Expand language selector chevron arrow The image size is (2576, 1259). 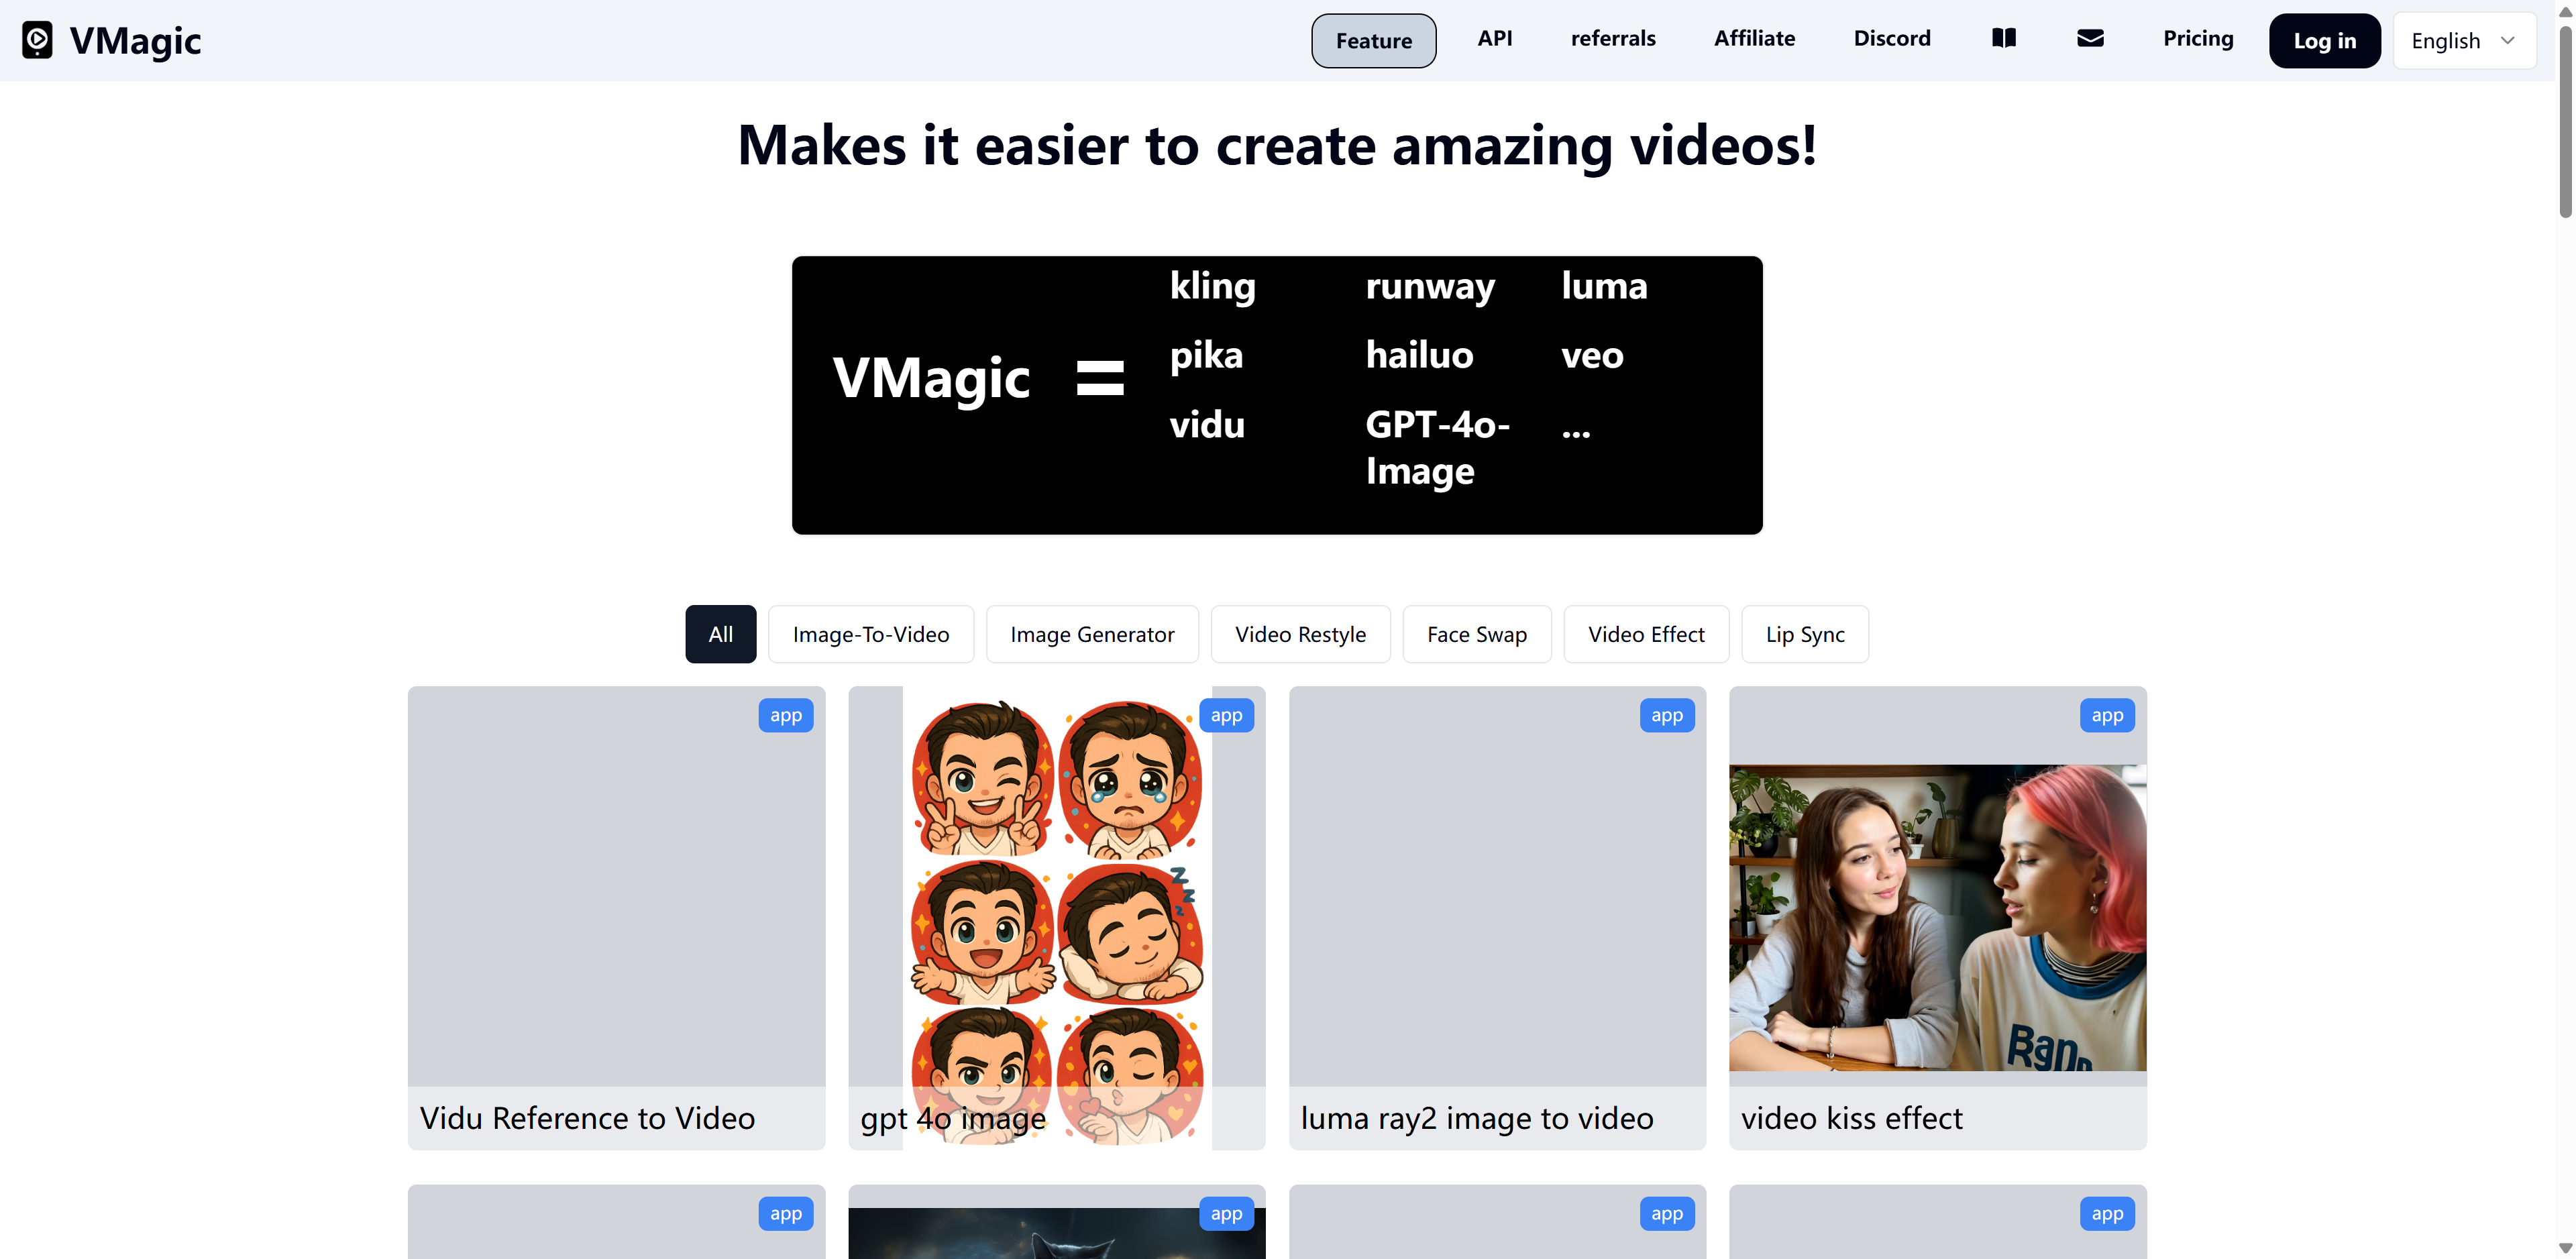pos(2508,41)
